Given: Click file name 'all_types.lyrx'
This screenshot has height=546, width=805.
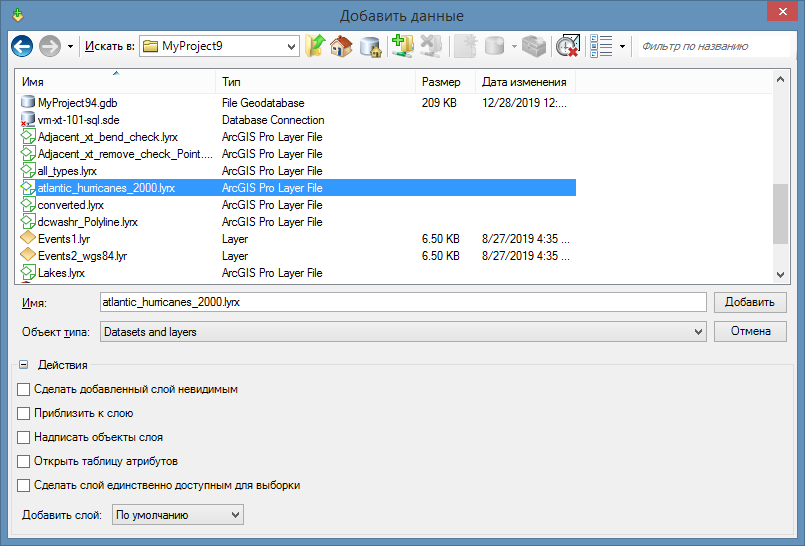Looking at the screenshot, I should (67, 171).
